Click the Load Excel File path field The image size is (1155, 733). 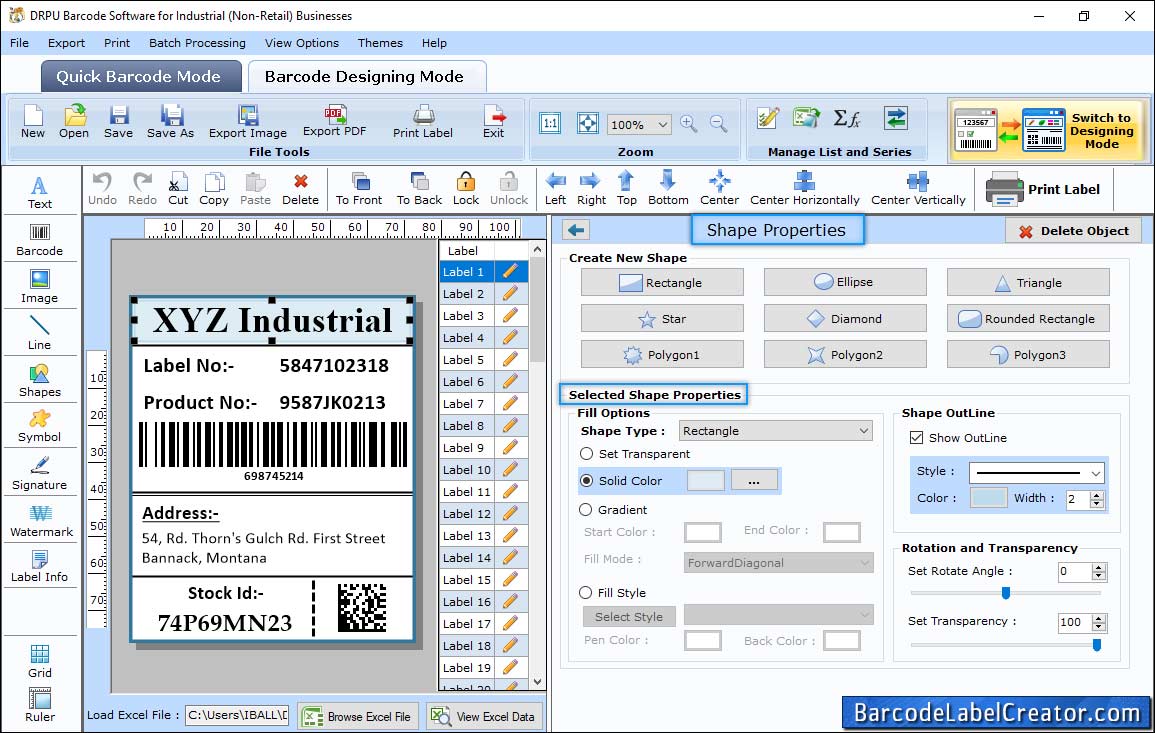point(236,715)
